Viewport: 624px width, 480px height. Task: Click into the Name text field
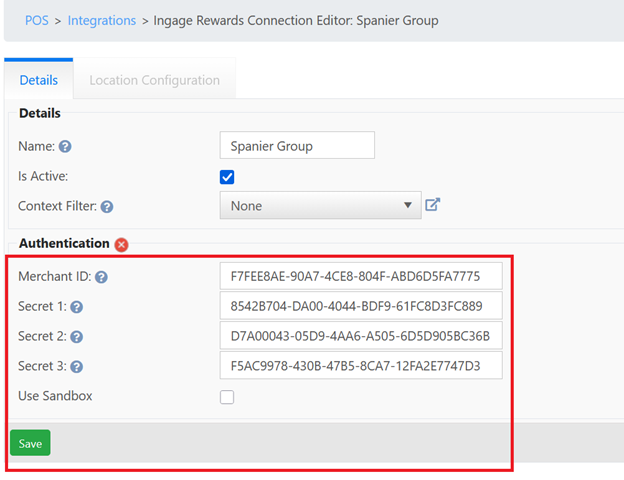point(296,146)
